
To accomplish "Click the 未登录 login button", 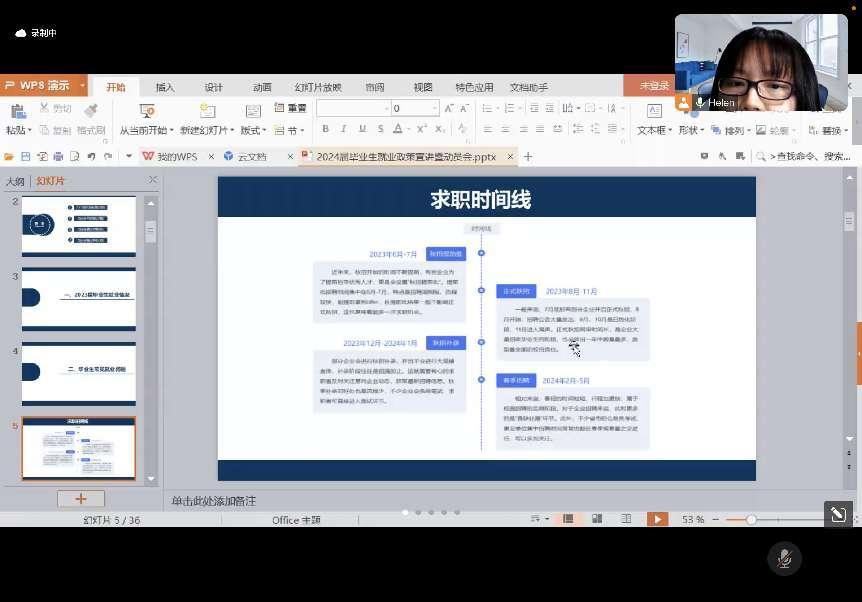I will point(654,87).
